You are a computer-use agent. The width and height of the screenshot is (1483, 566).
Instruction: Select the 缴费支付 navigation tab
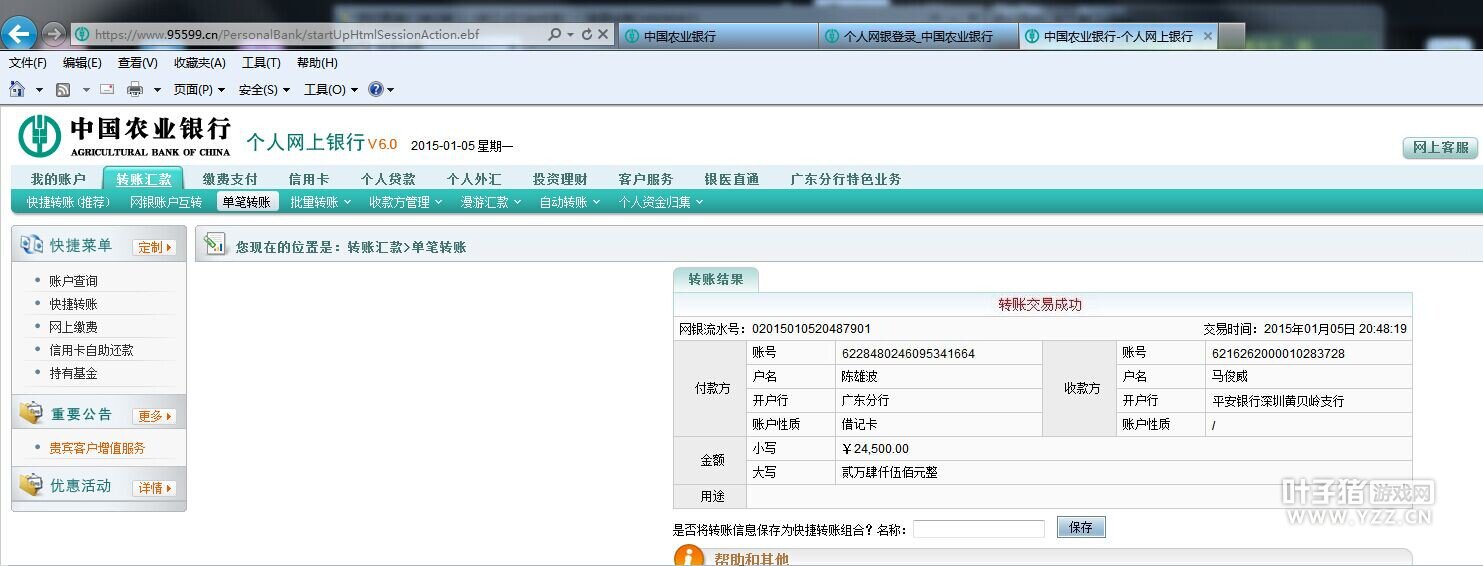click(x=230, y=179)
